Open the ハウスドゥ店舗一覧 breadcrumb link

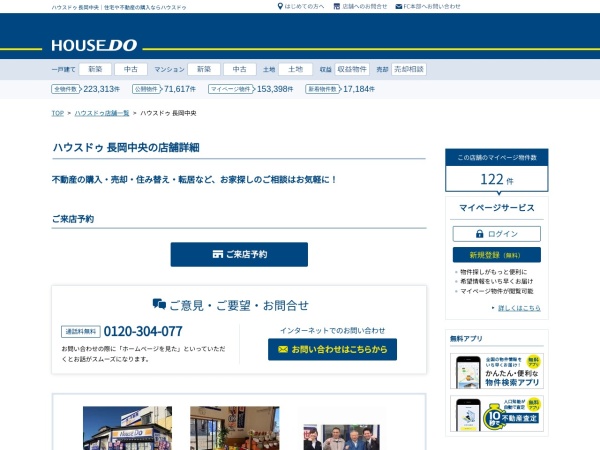pos(102,113)
